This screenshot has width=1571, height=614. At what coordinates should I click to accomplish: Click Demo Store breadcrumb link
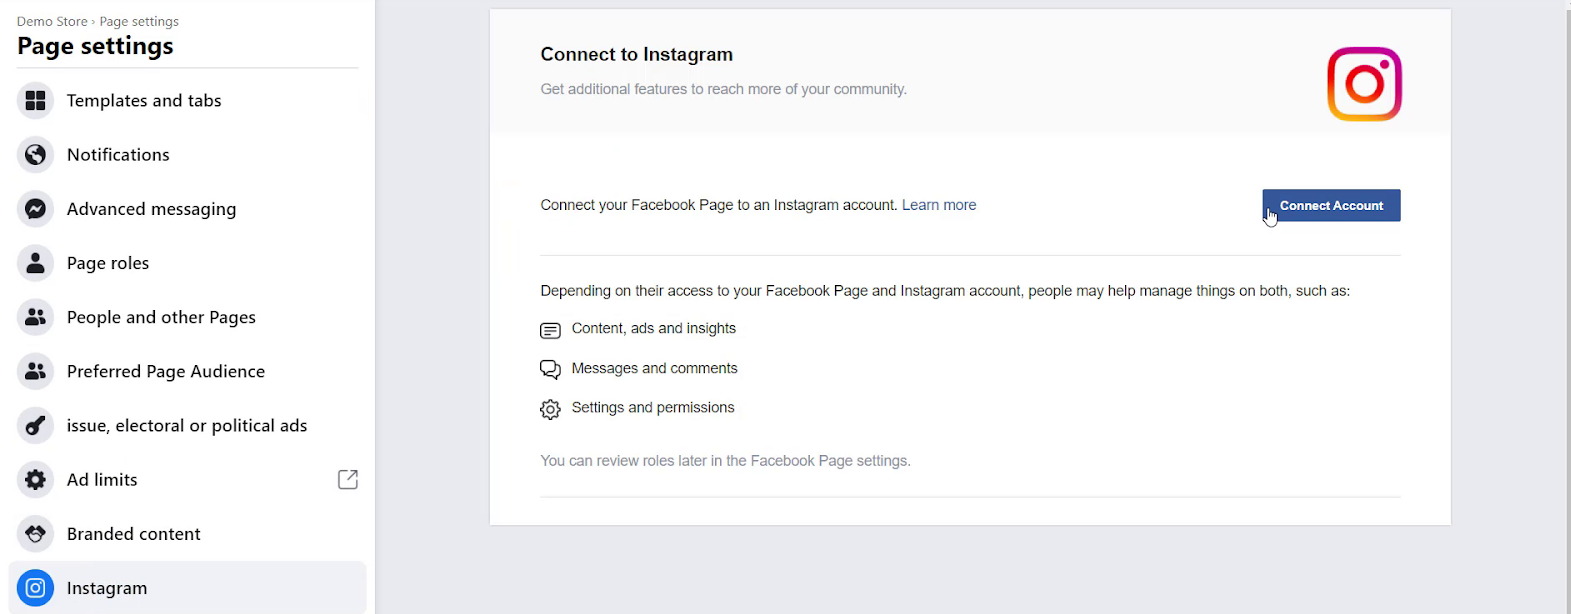(52, 21)
